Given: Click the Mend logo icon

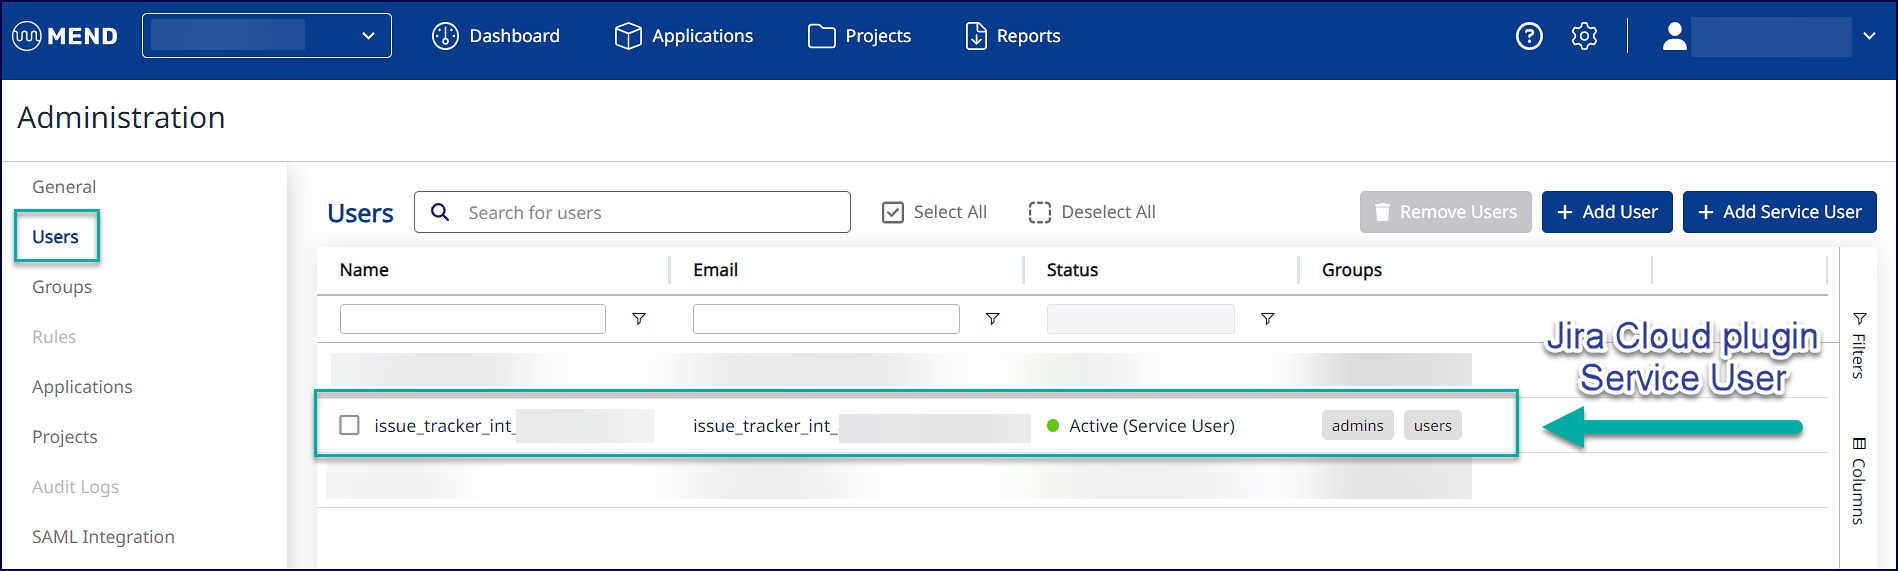Looking at the screenshot, I should [x=27, y=36].
